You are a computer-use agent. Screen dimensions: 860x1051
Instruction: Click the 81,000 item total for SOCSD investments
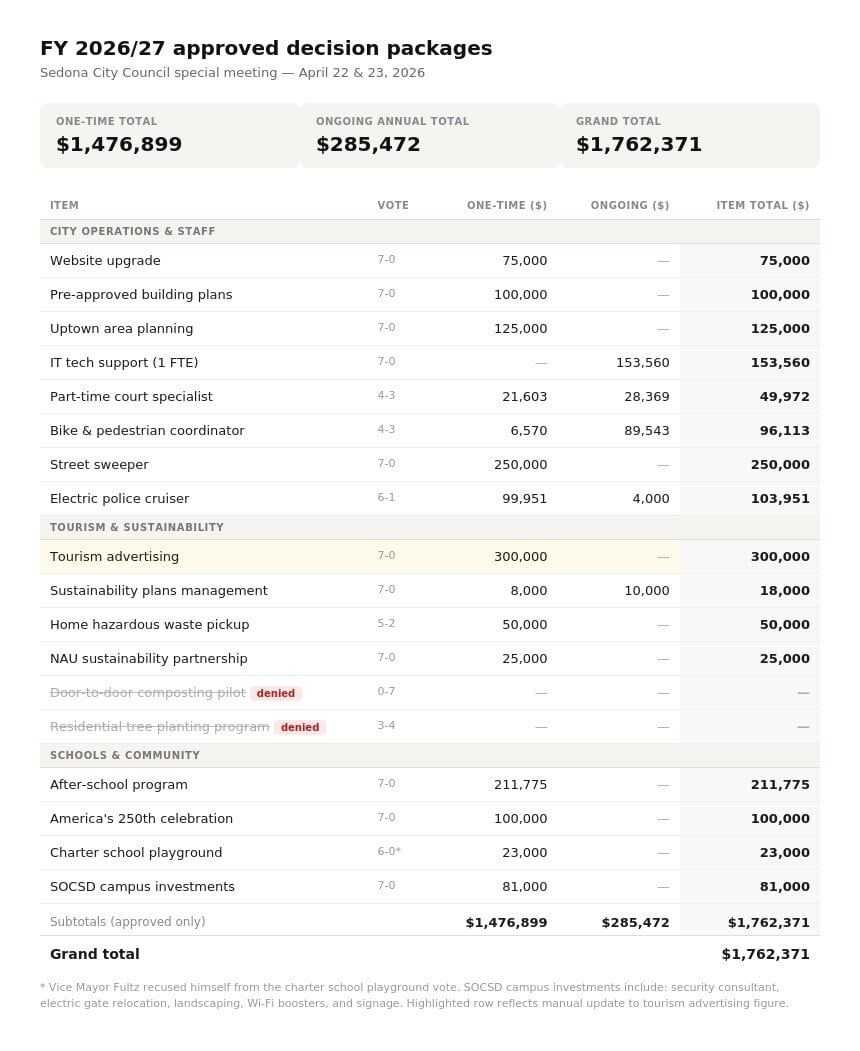point(784,887)
